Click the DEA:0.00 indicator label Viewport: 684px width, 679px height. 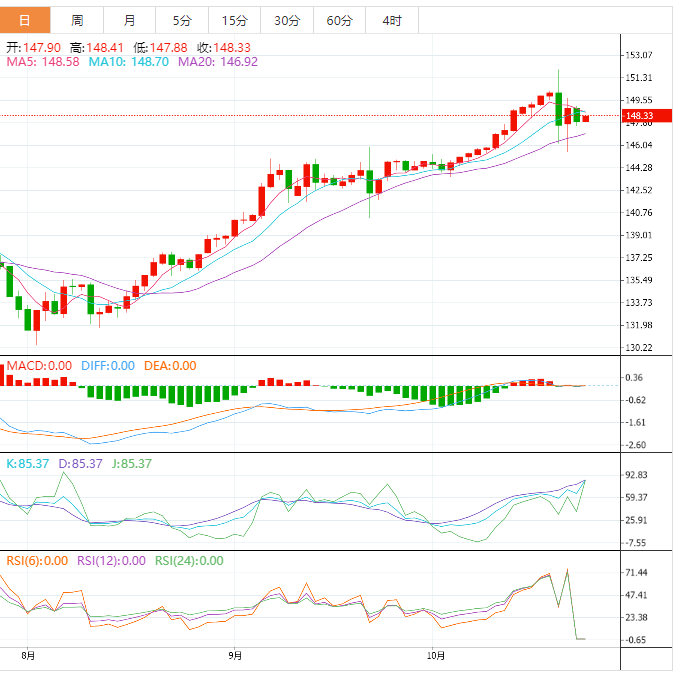(x=170, y=365)
